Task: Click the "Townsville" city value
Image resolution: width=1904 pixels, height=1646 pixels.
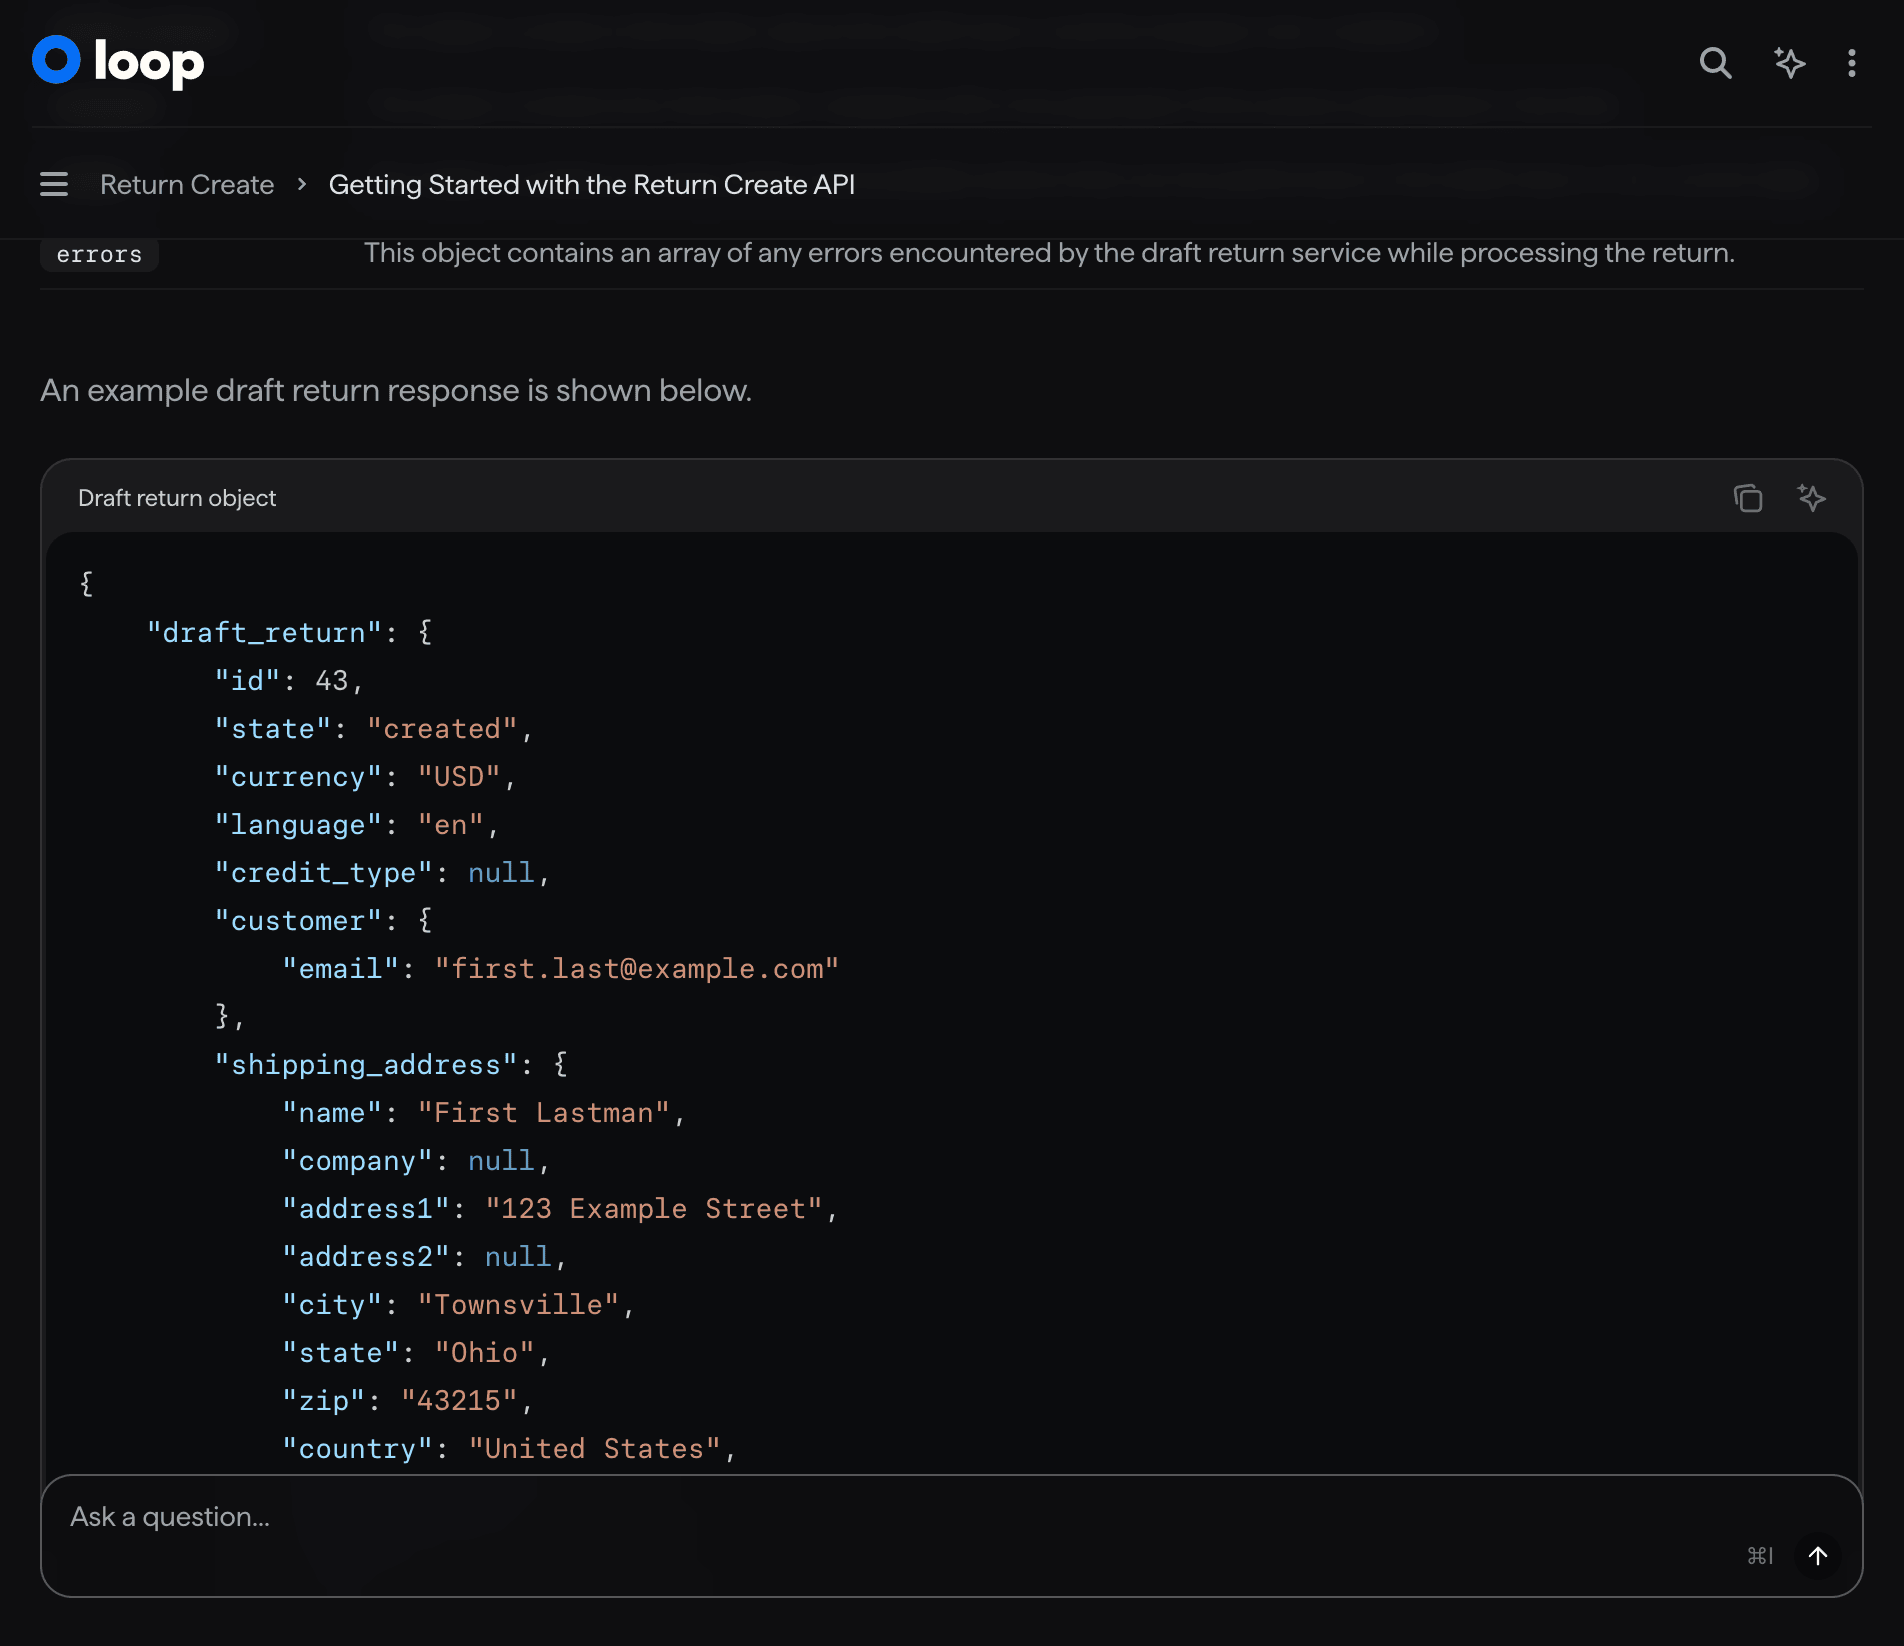Action: 518,1305
